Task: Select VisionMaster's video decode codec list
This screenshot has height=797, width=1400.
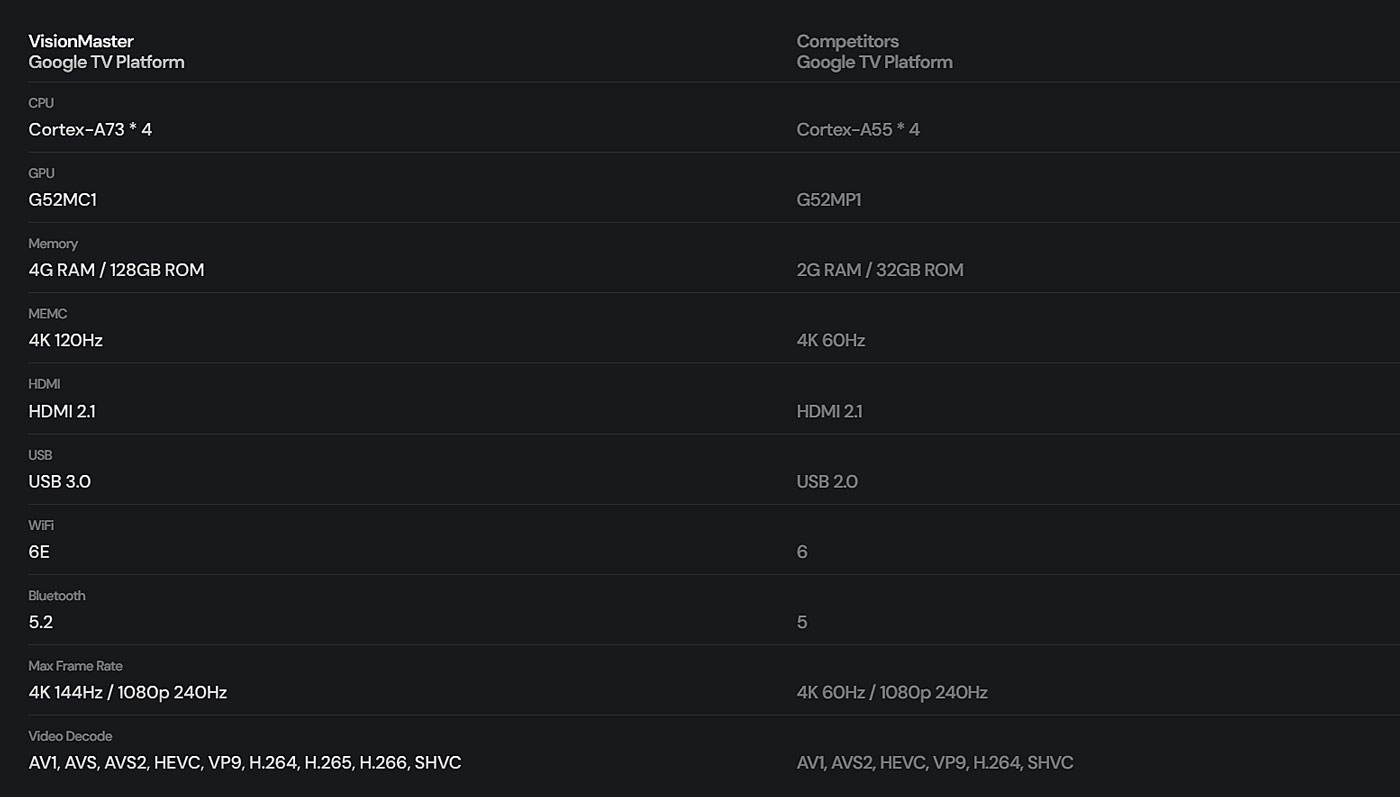Action: [x=245, y=762]
